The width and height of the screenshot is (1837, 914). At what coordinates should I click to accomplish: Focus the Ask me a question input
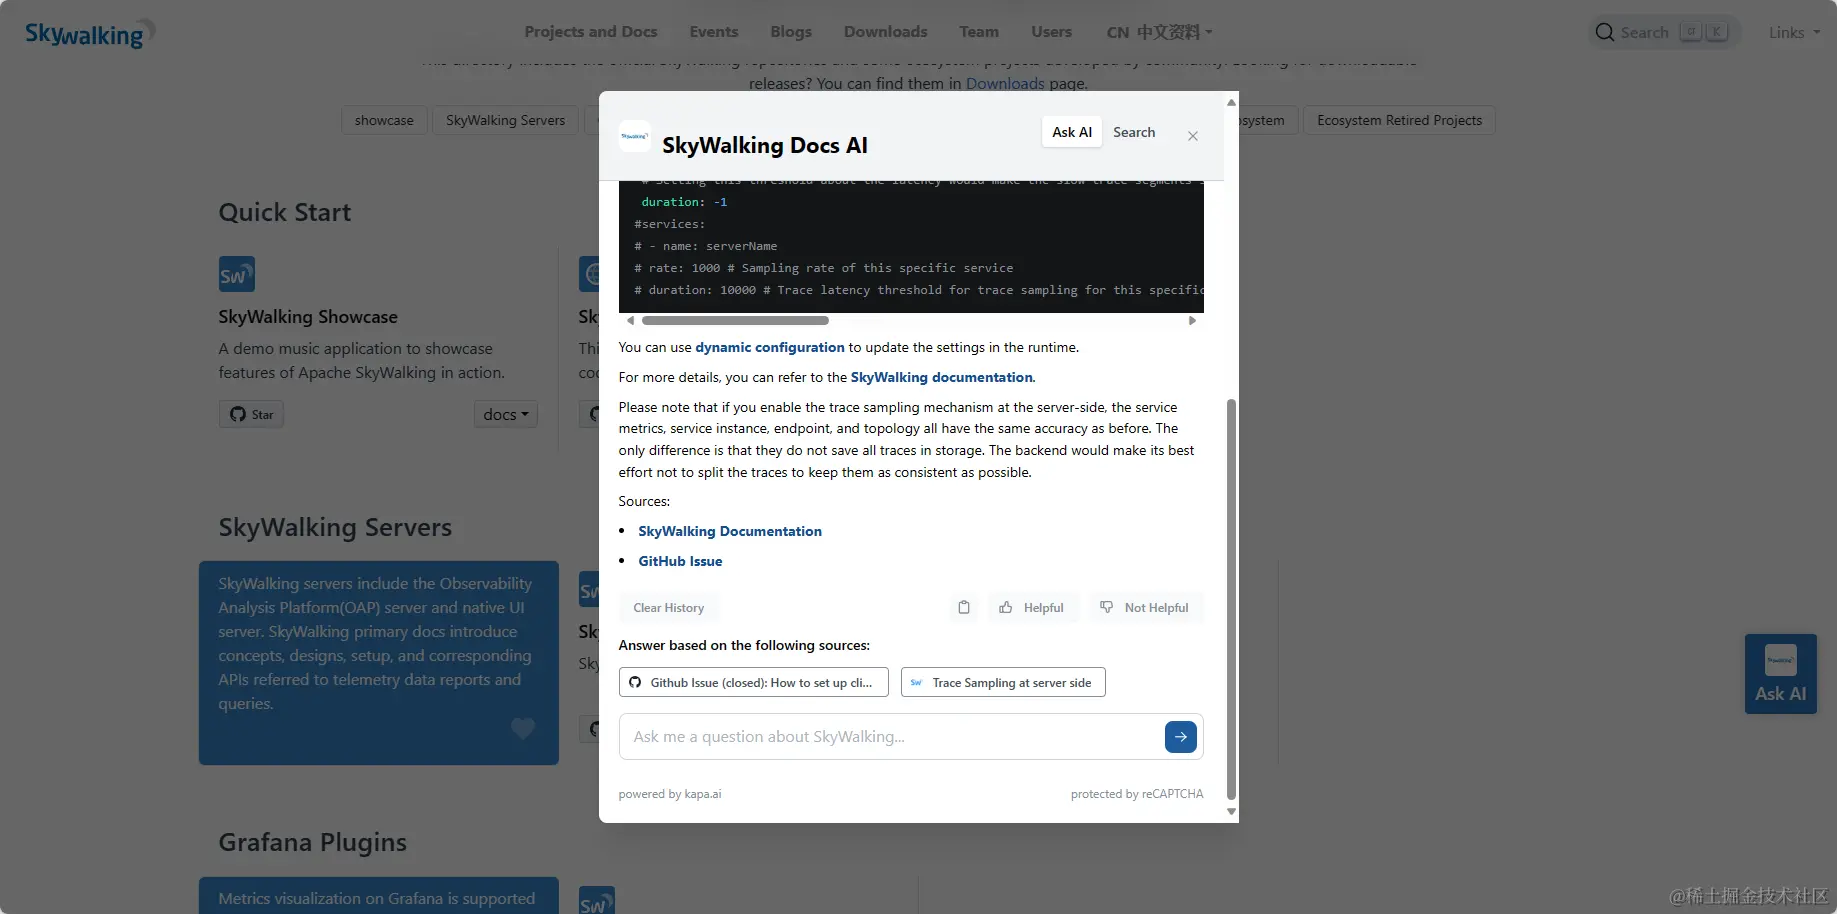tap(892, 737)
